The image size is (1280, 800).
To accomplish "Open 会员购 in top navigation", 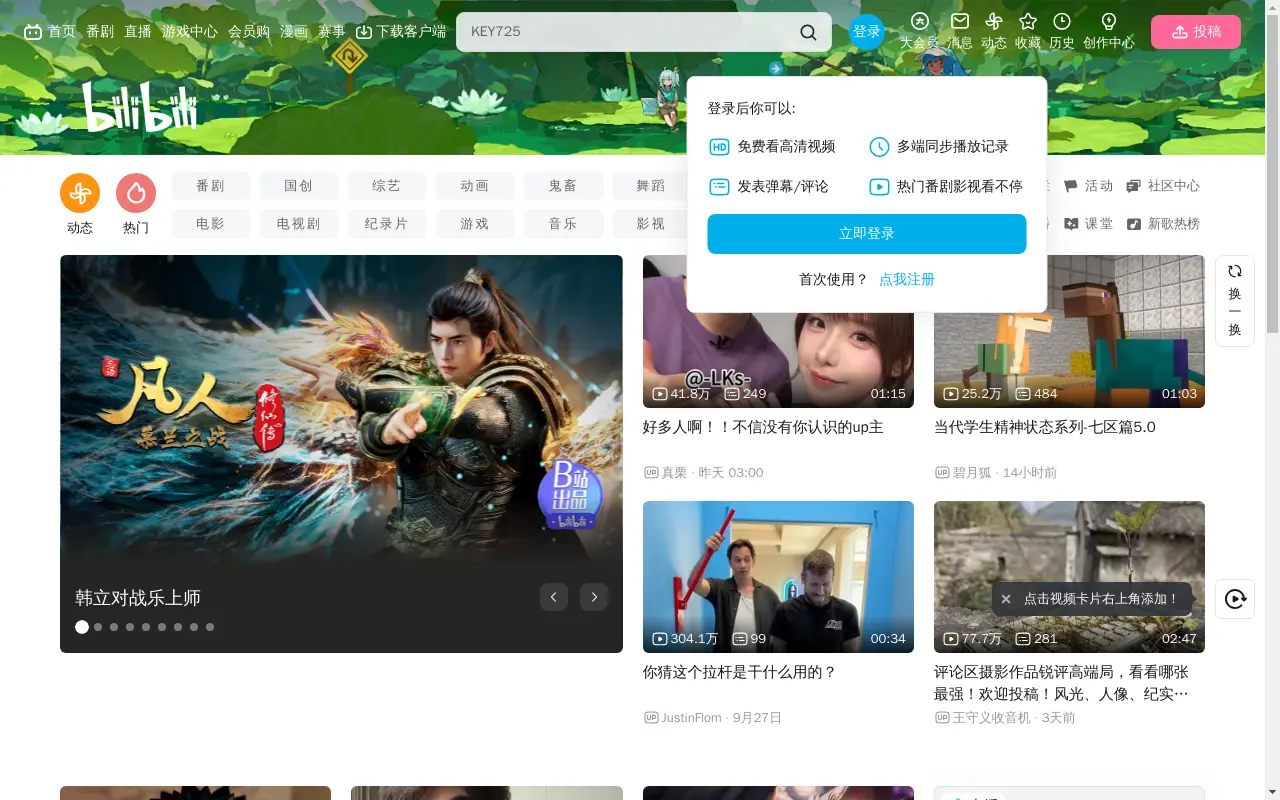I will click(x=249, y=32).
